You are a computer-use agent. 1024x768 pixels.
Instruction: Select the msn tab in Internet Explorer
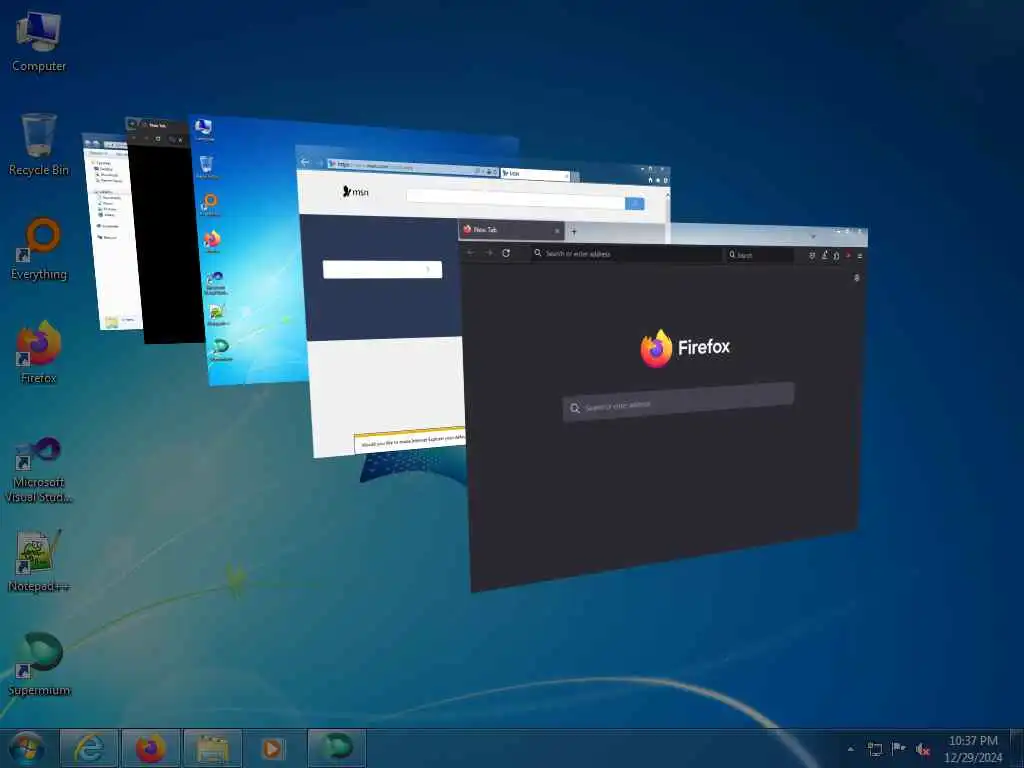(536, 174)
